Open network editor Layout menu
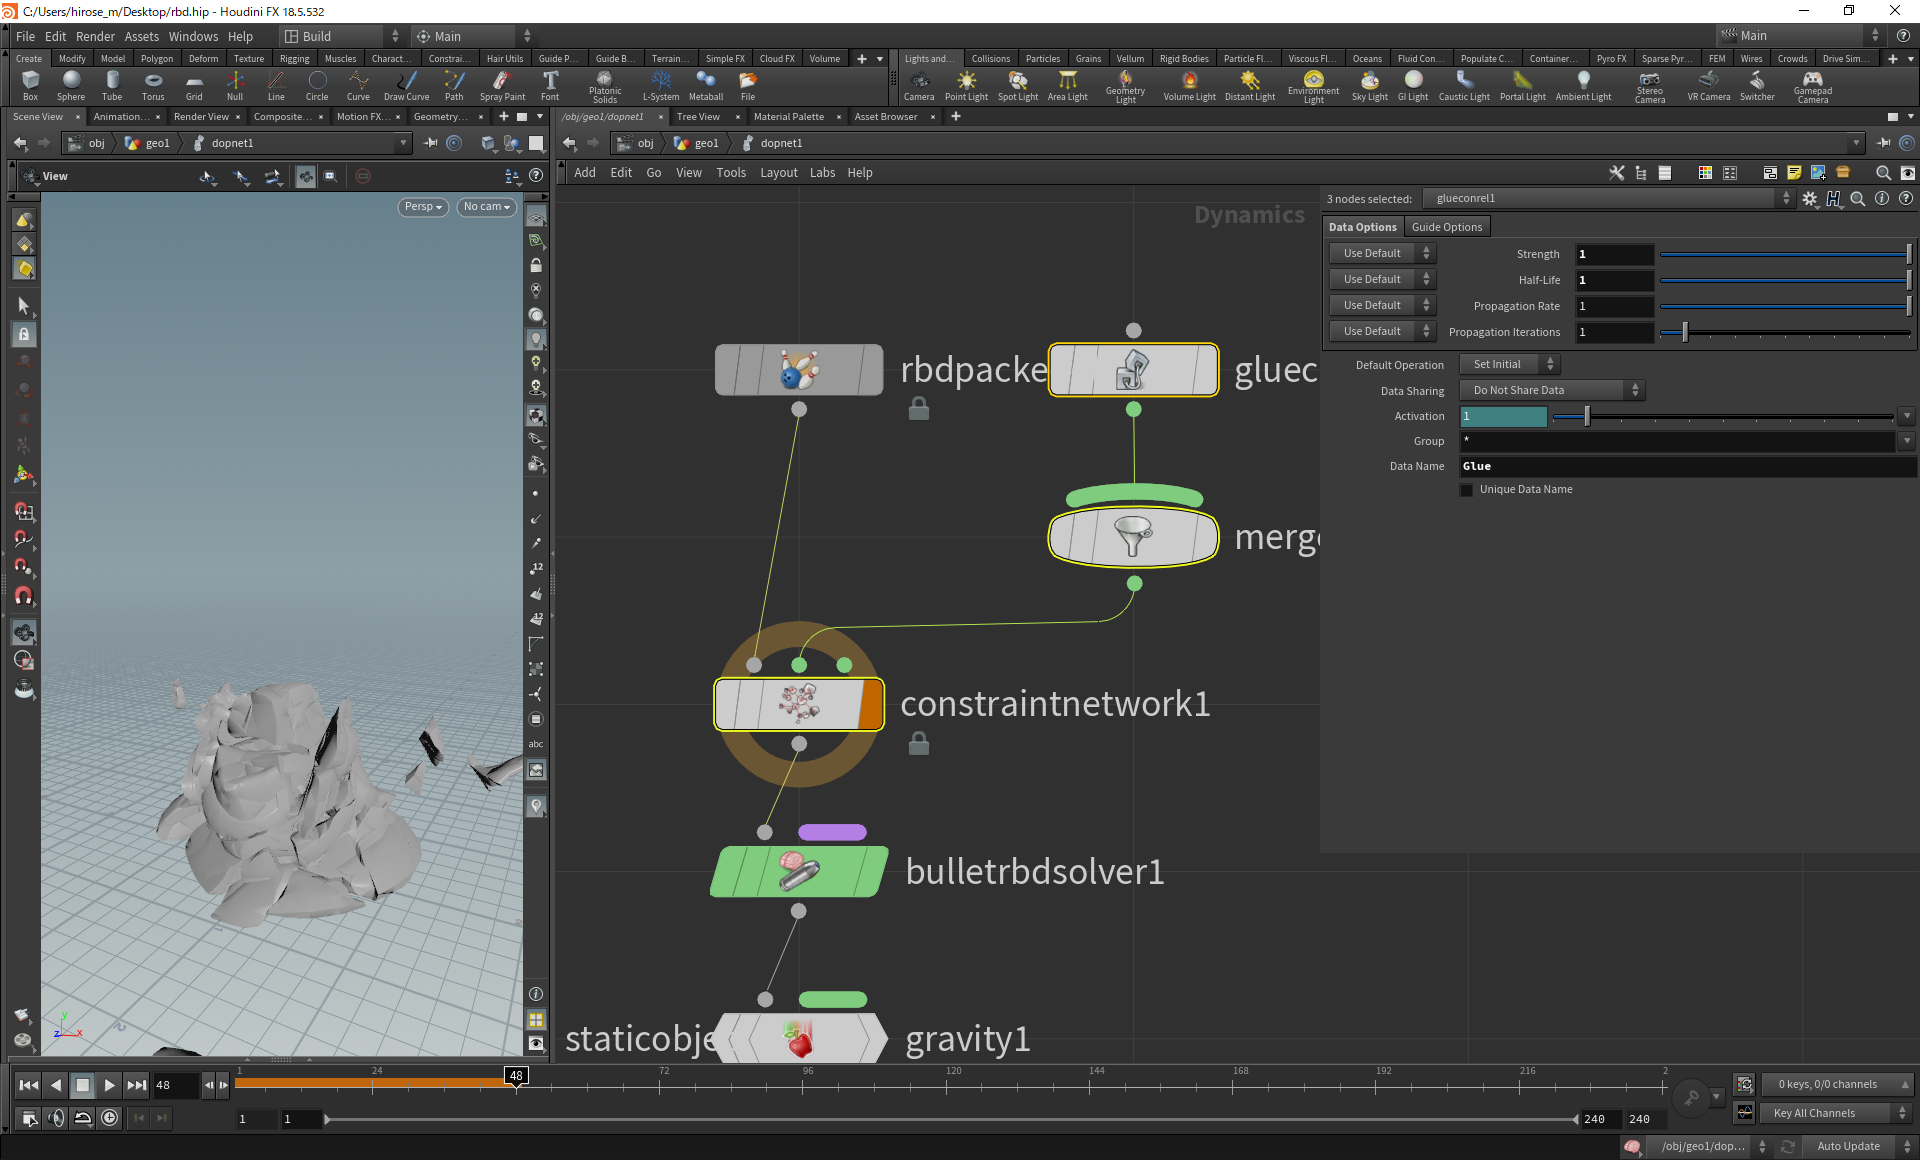 pos(778,173)
